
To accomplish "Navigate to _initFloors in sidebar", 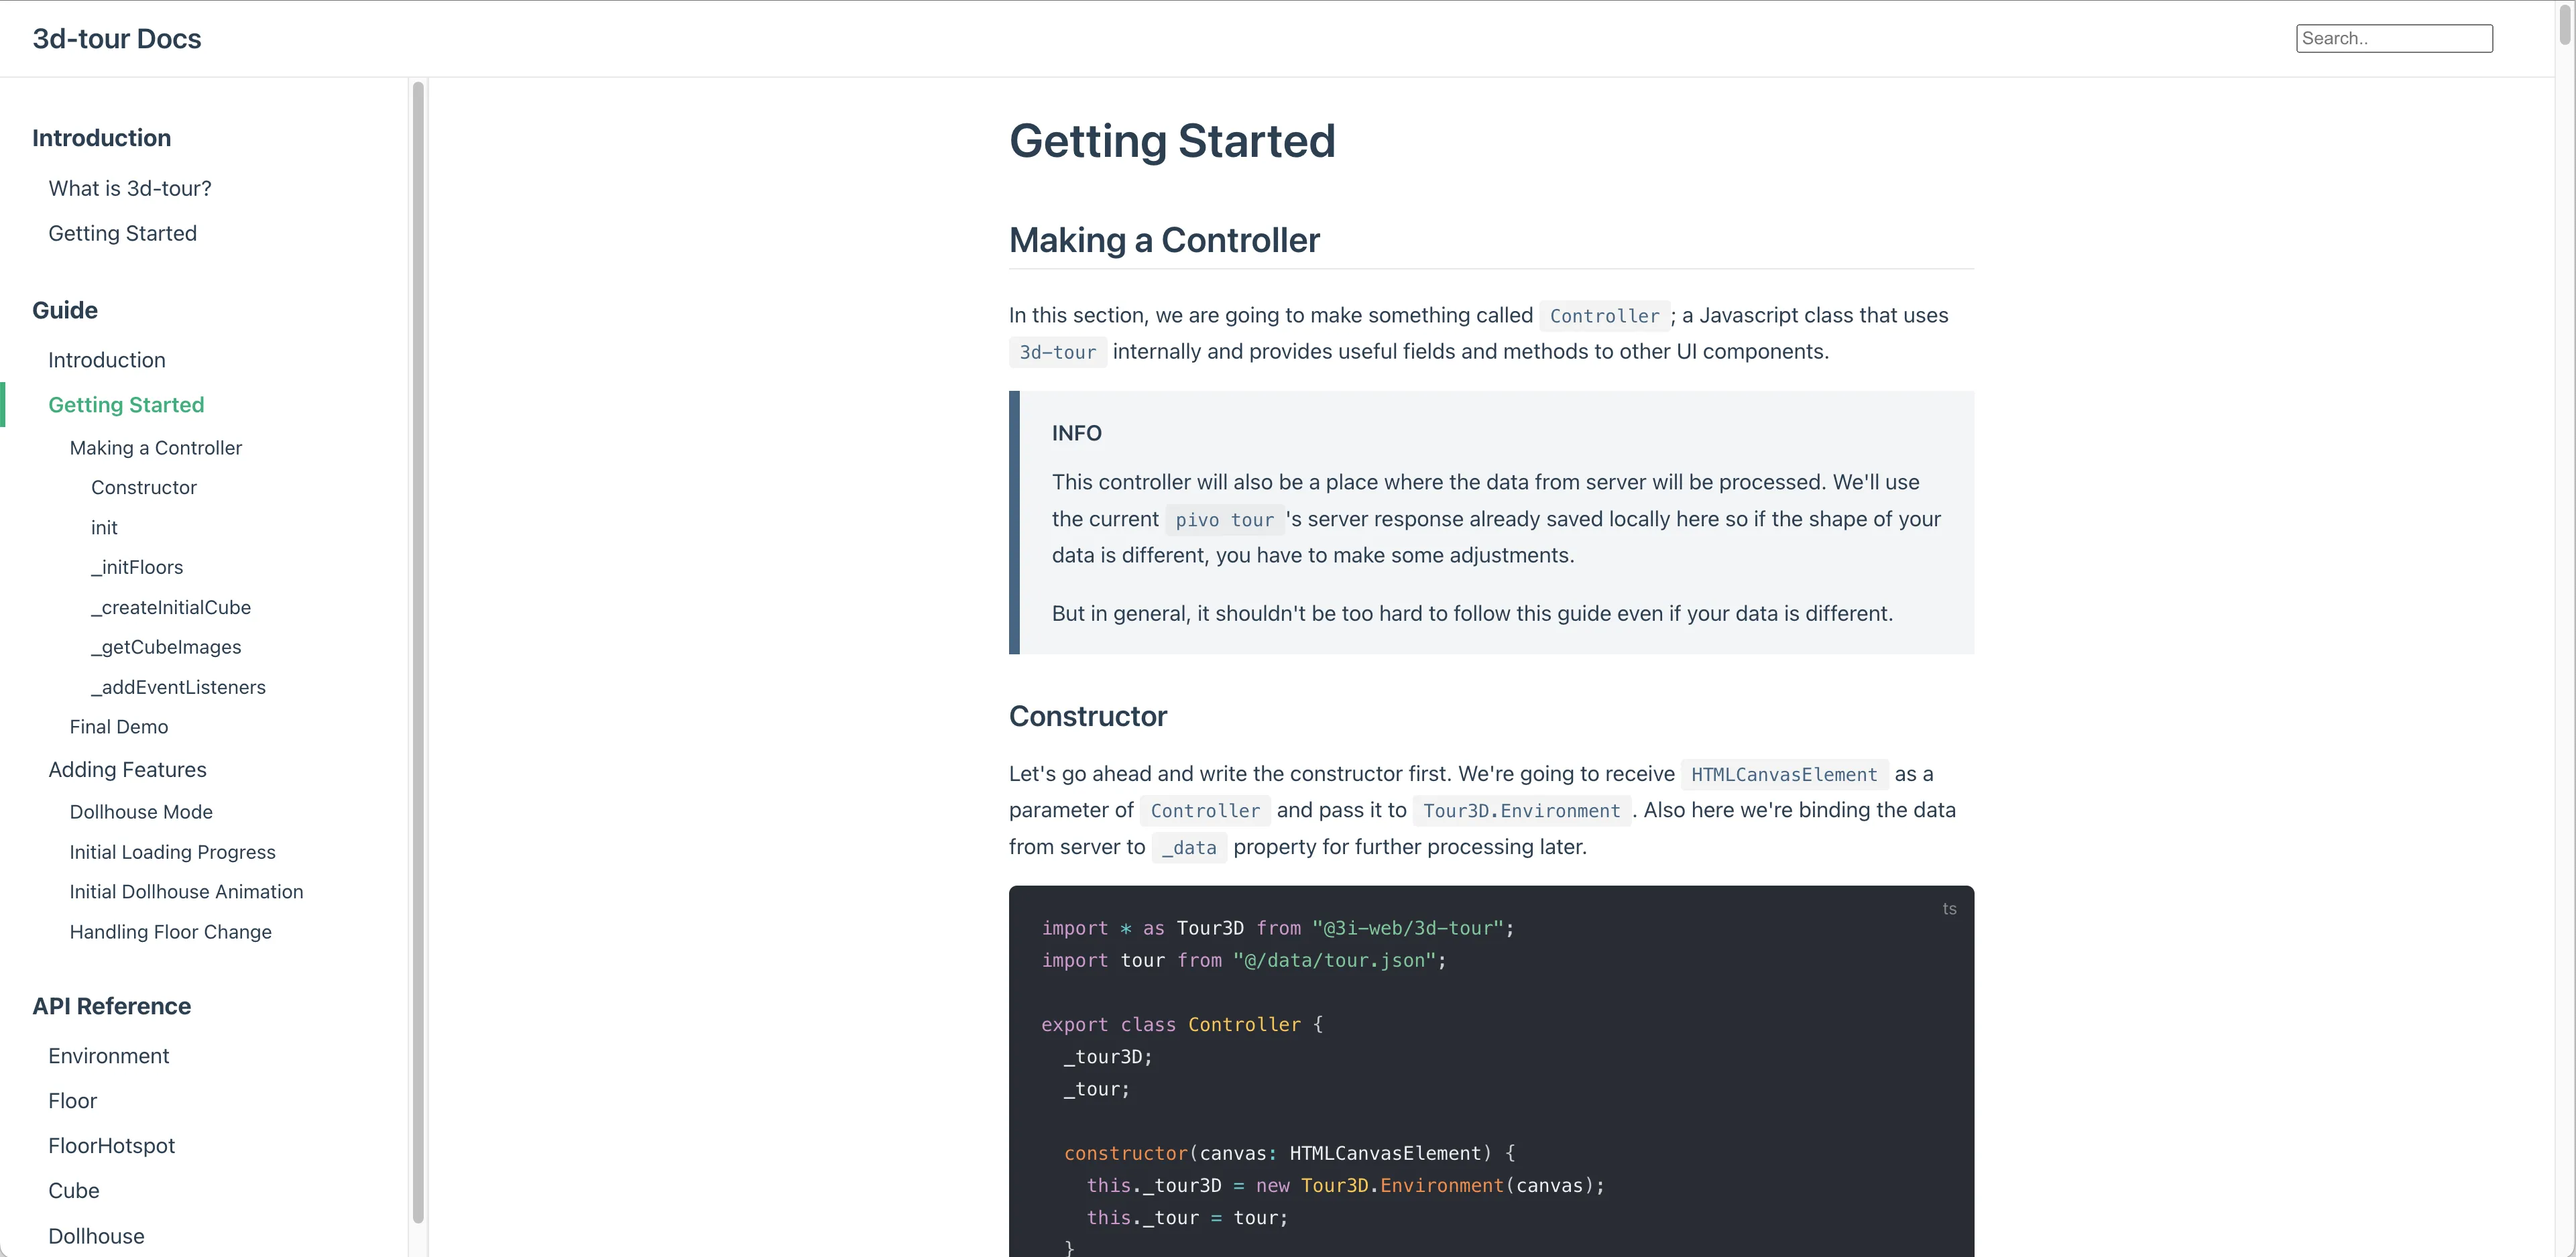I will (137, 567).
